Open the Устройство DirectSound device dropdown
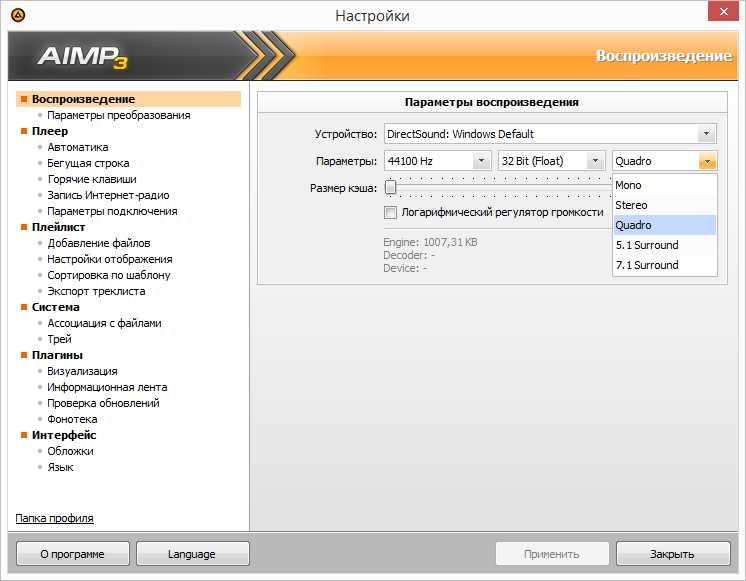This screenshot has width=746, height=581. click(707, 134)
